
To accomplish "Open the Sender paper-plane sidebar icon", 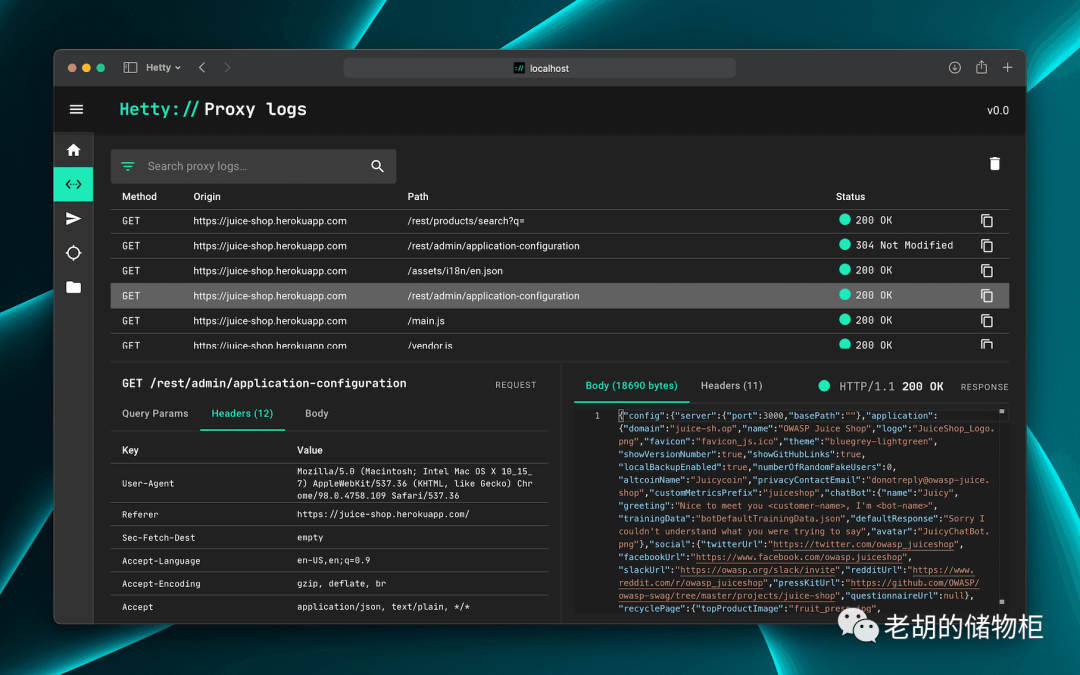I will pyautogui.click(x=74, y=219).
